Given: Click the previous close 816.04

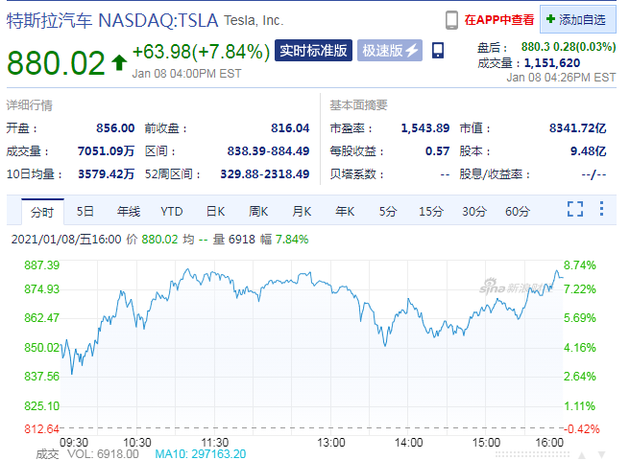Looking at the screenshot, I should (290, 128).
